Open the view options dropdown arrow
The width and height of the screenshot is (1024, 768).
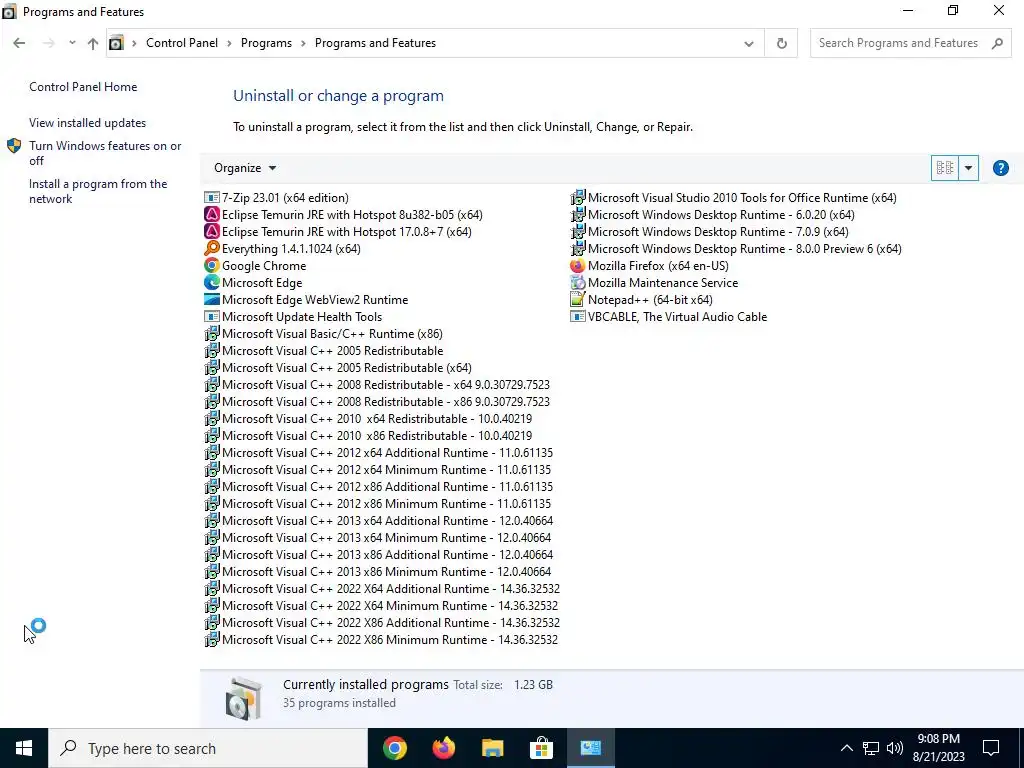click(x=968, y=168)
